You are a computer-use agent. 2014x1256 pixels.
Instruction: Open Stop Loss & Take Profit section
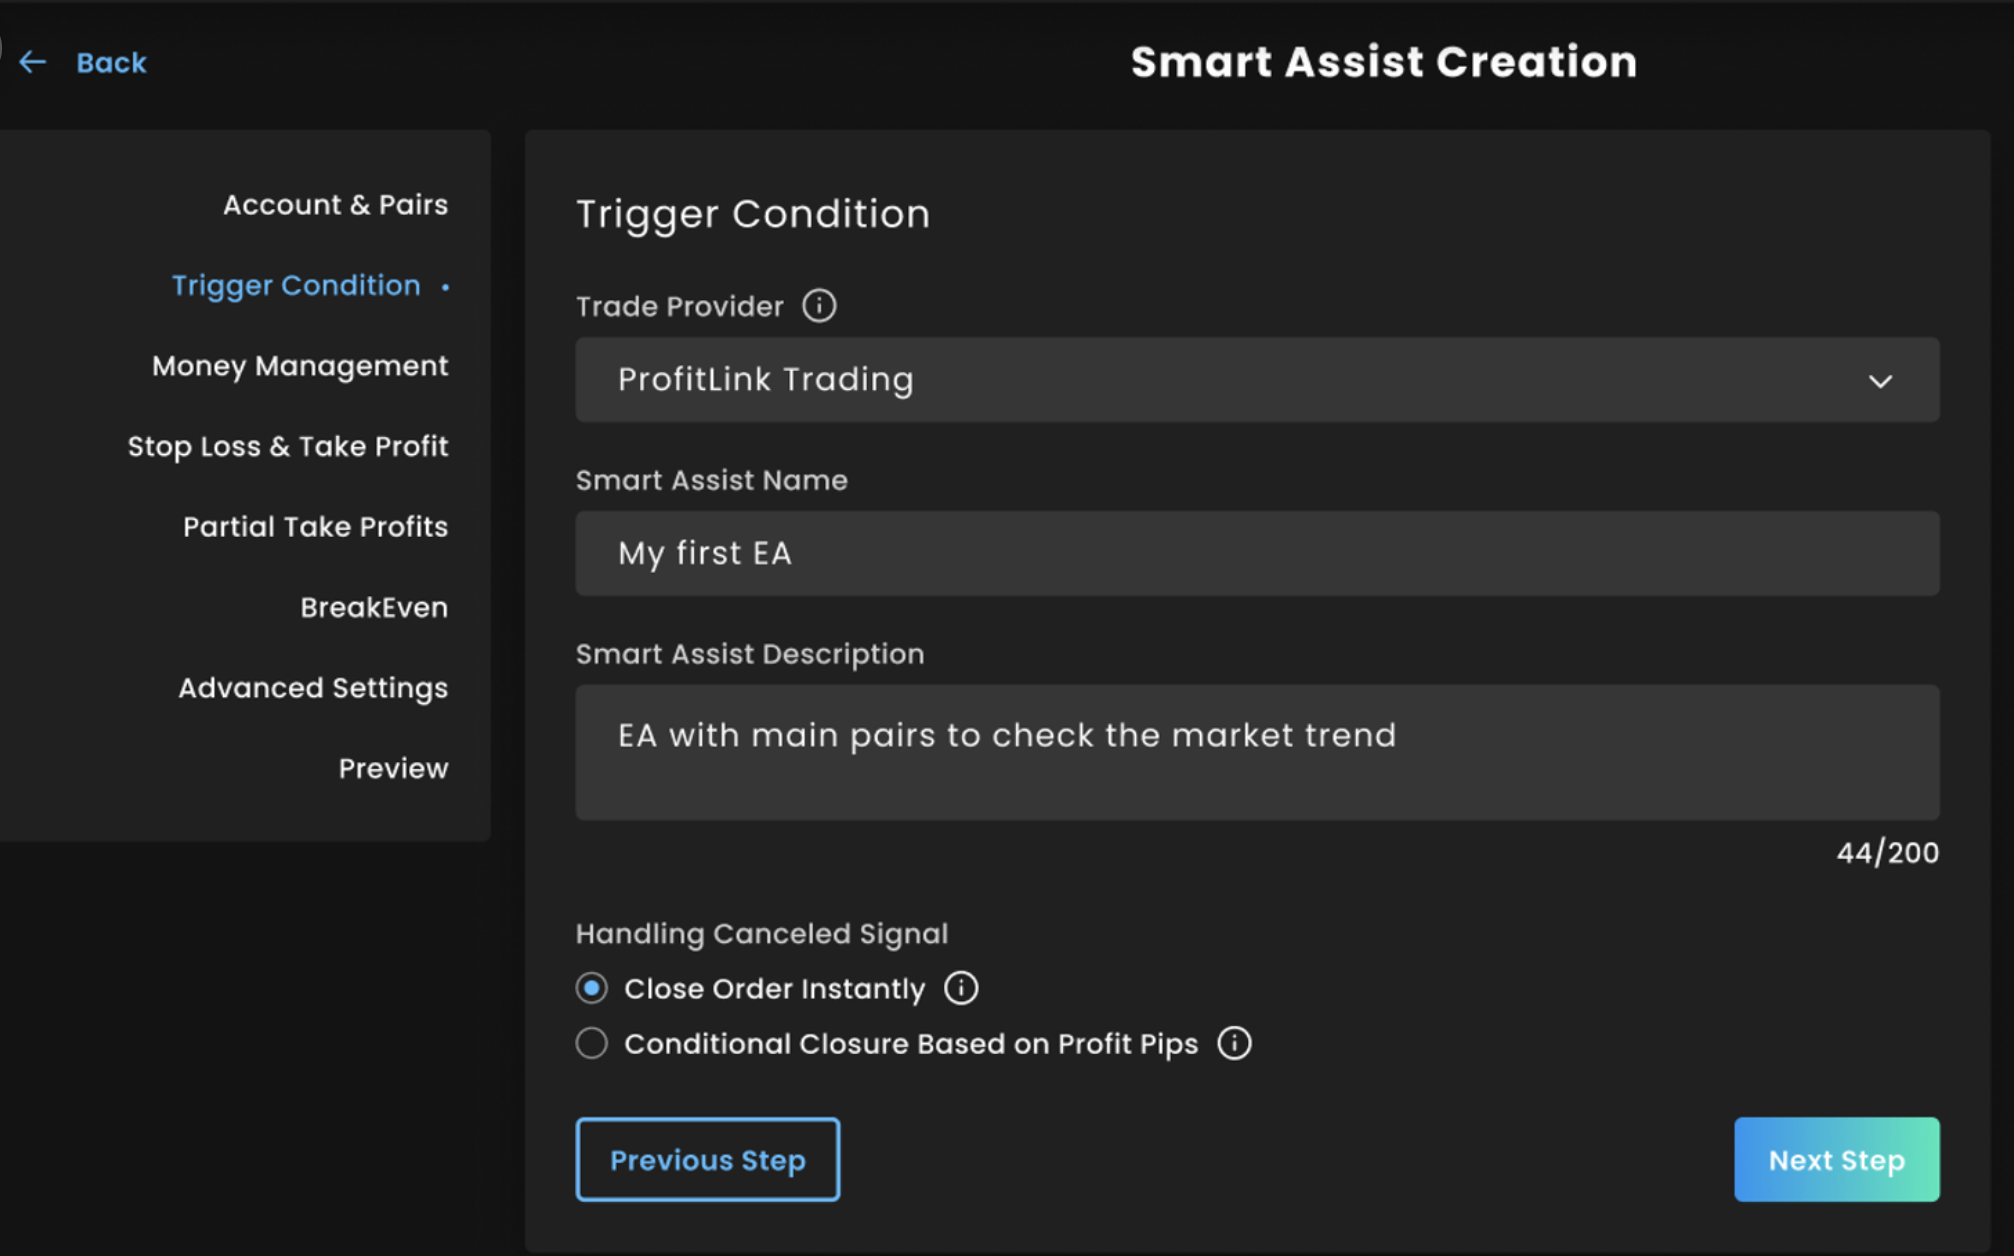point(288,446)
